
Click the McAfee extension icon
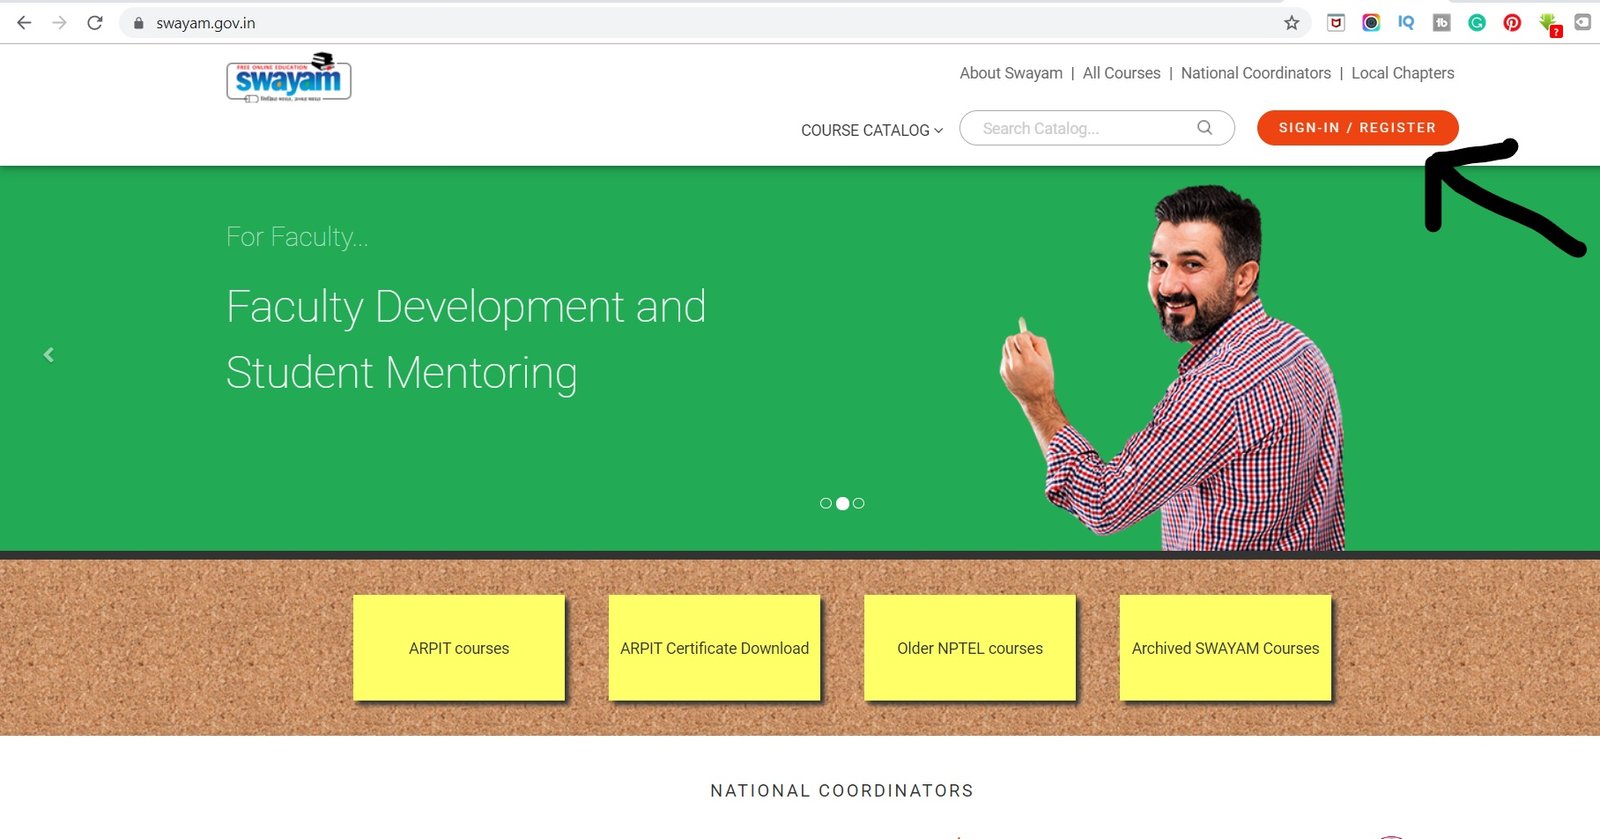[x=1336, y=22]
